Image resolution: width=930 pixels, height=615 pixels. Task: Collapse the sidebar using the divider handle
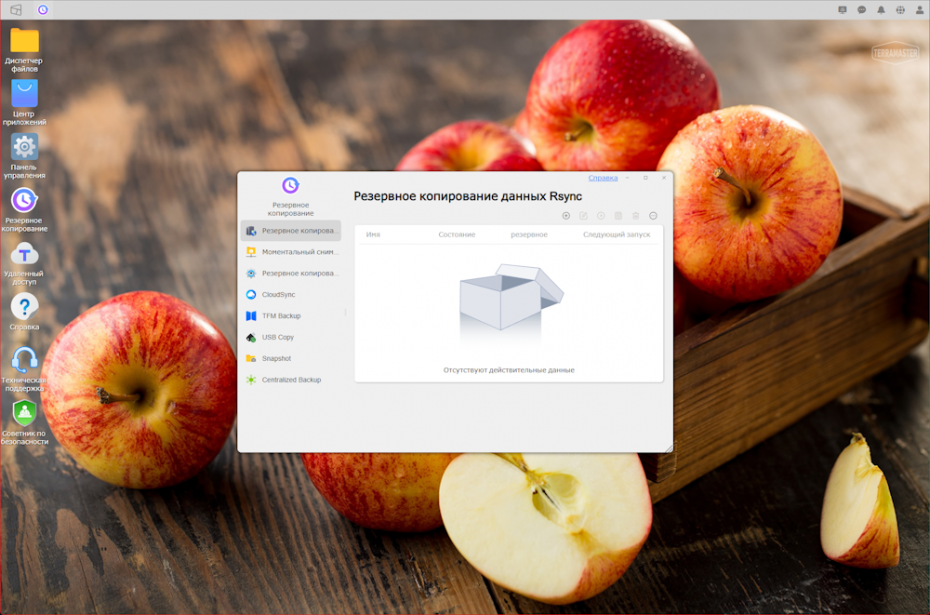(x=346, y=313)
